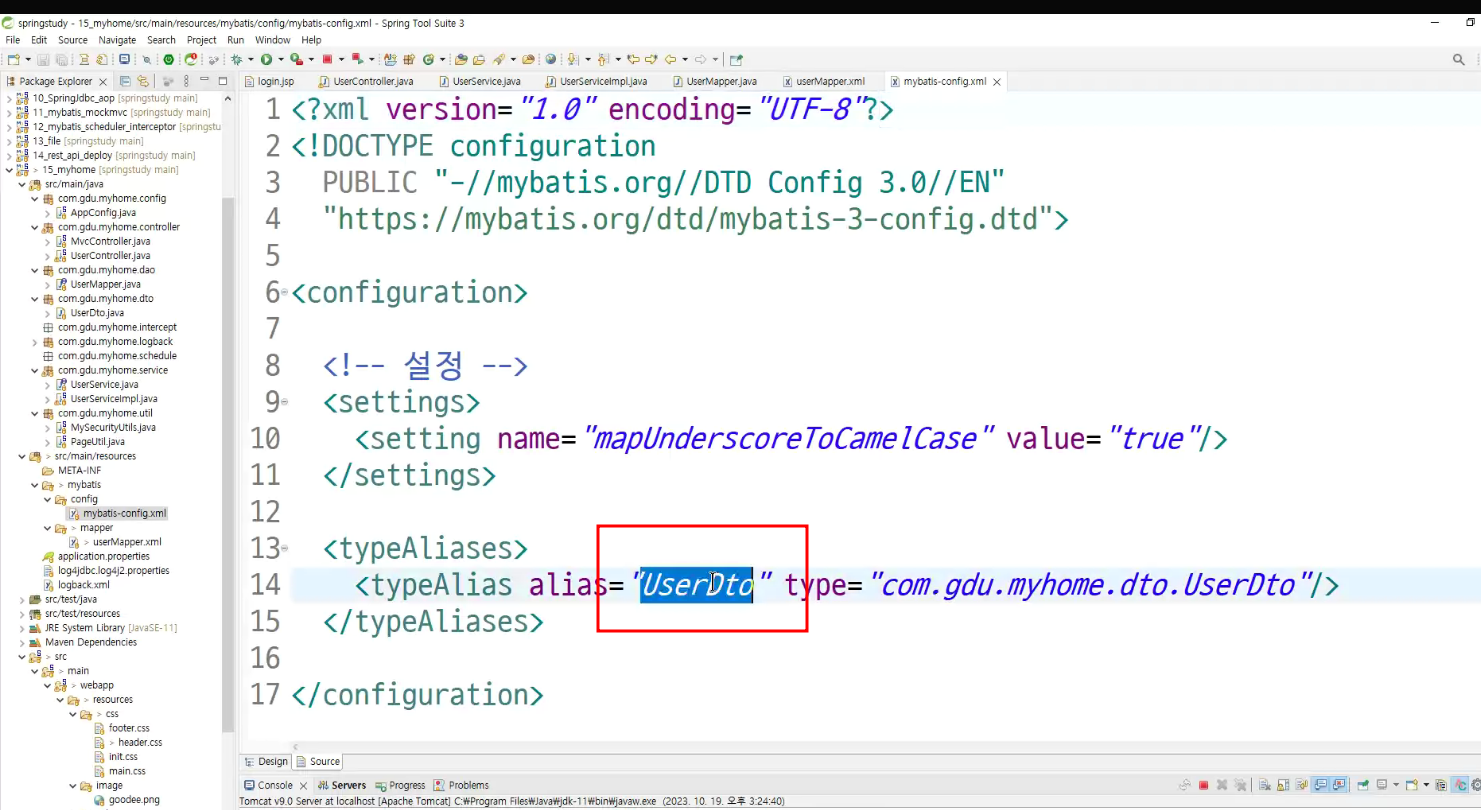Open the Window menu
The width and height of the screenshot is (1481, 810).
(272, 40)
